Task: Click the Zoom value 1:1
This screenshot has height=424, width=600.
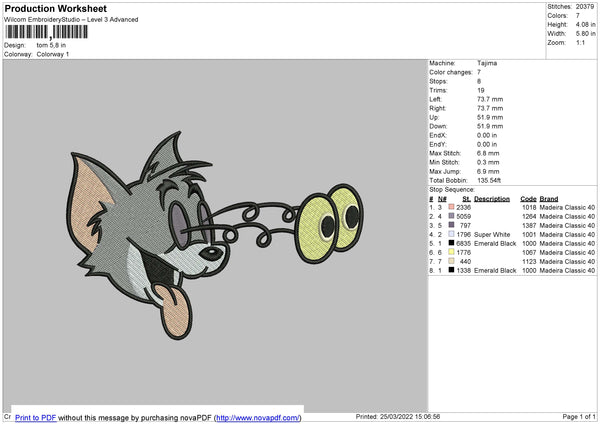Action: pos(580,42)
